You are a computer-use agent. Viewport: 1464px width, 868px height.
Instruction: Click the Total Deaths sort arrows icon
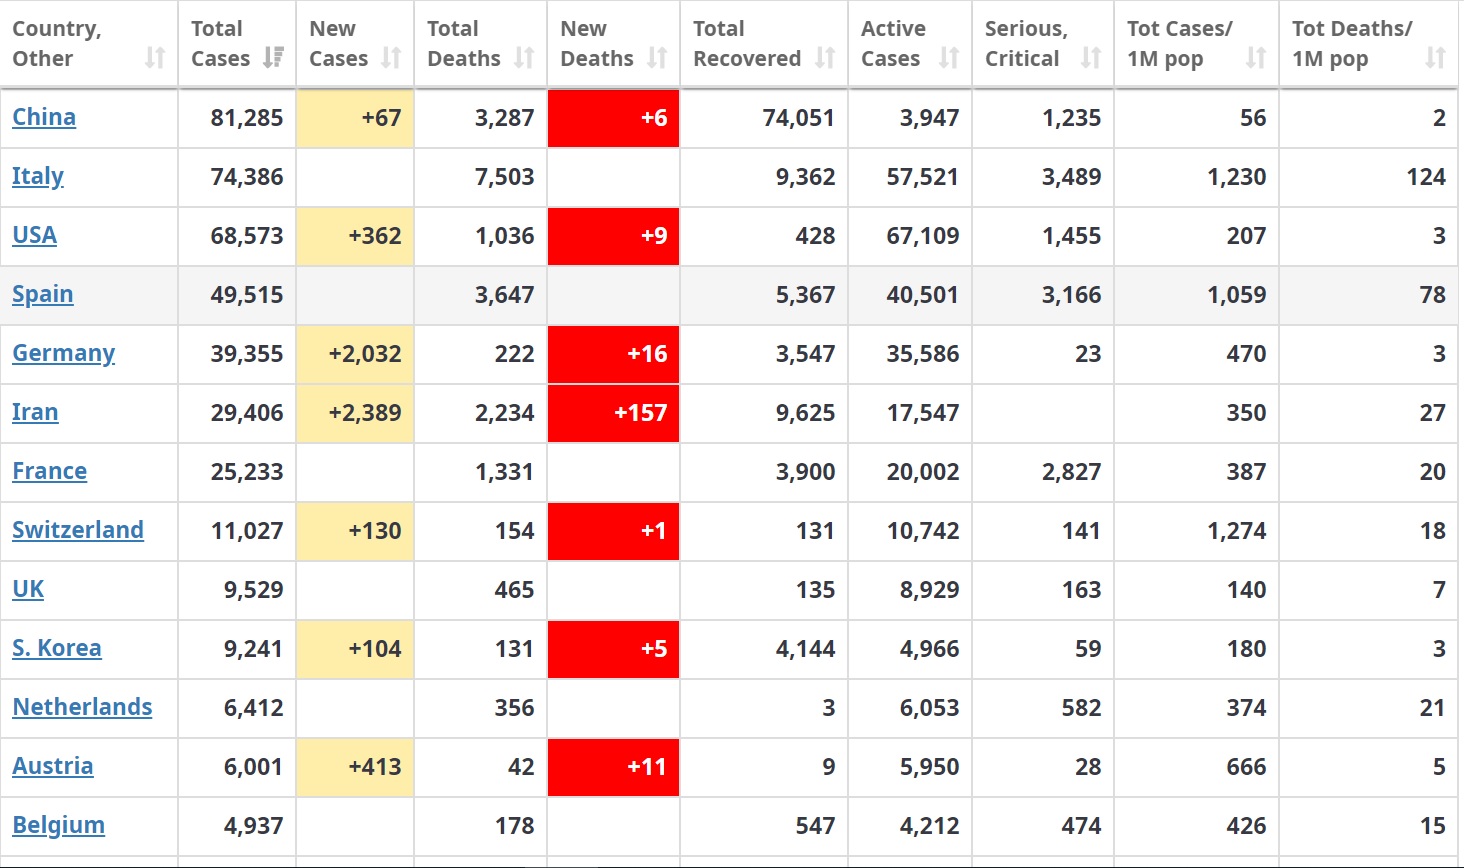524,58
